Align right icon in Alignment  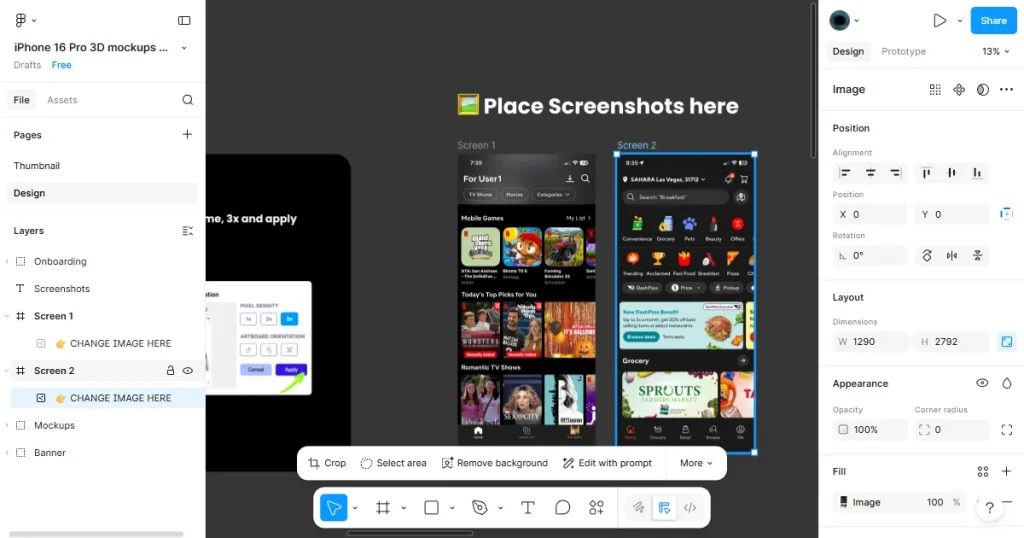[895, 172]
